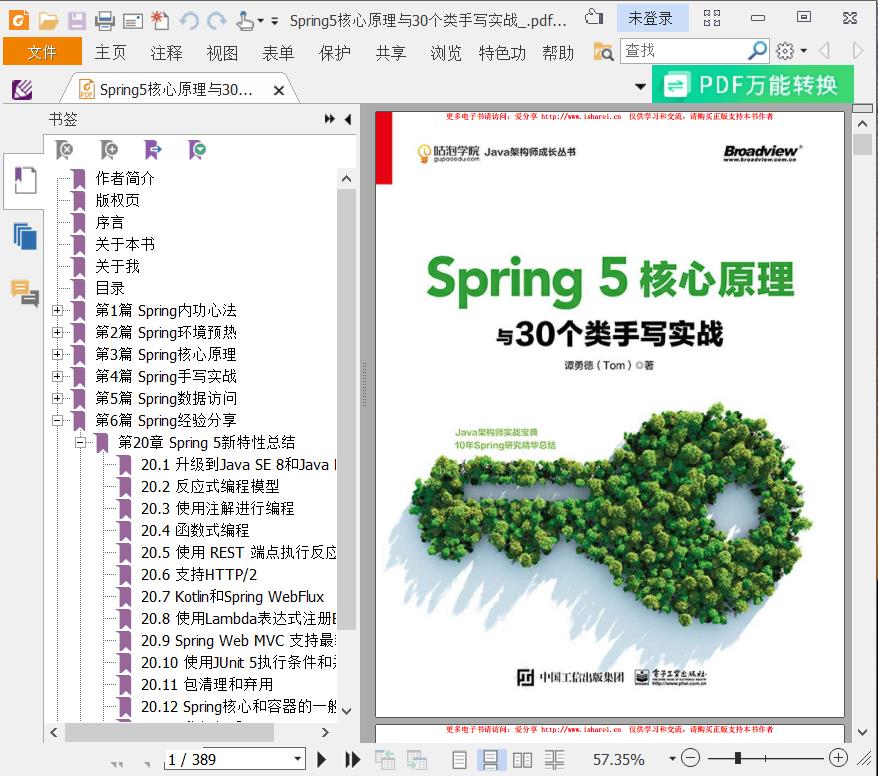Screen dimensions: 878x776
Task: Click the bookmark with green circle icon
Action: (x=197, y=149)
